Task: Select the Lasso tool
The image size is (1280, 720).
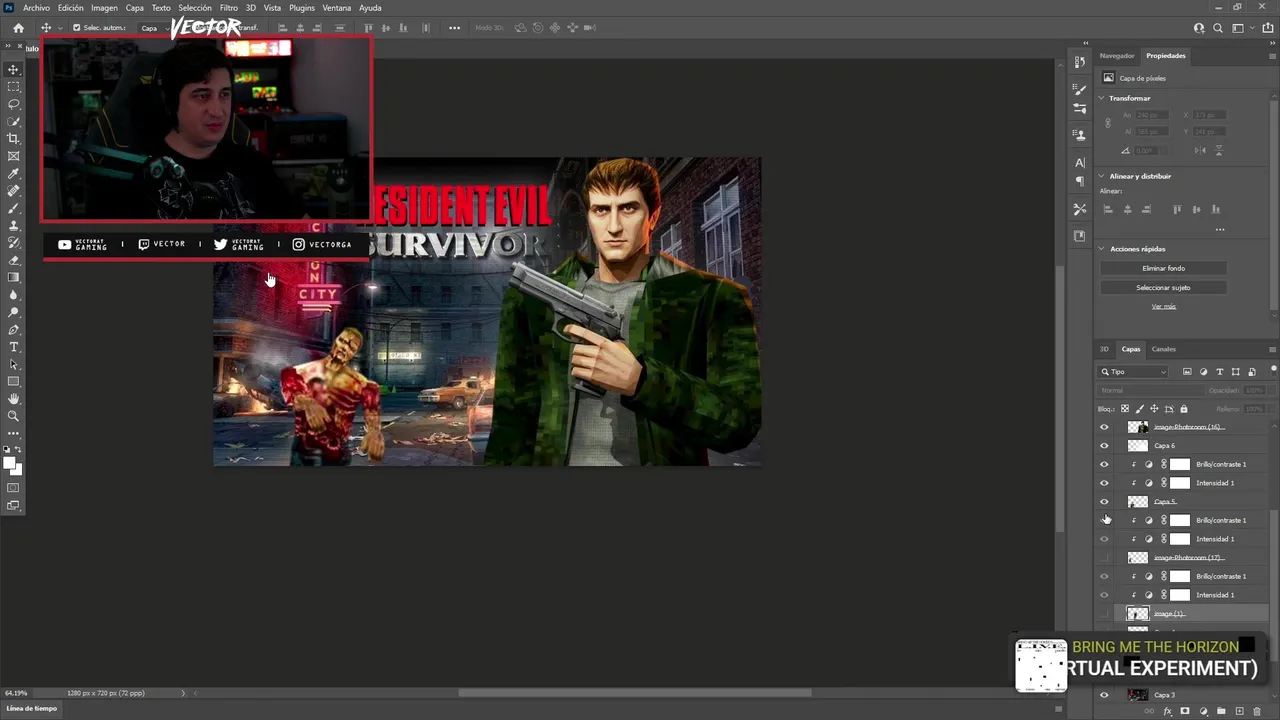Action: (14, 104)
